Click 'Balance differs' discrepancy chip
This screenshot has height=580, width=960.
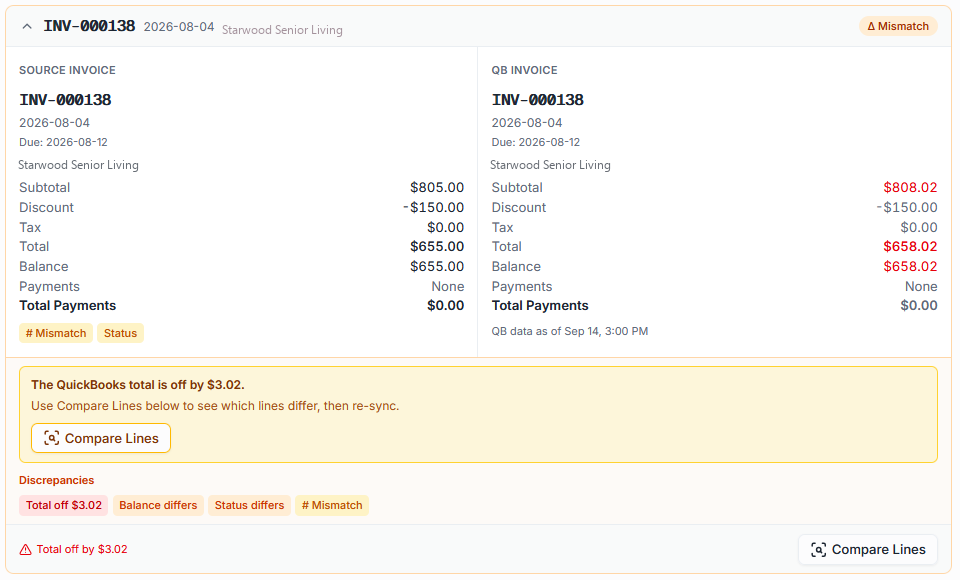[x=158, y=505]
